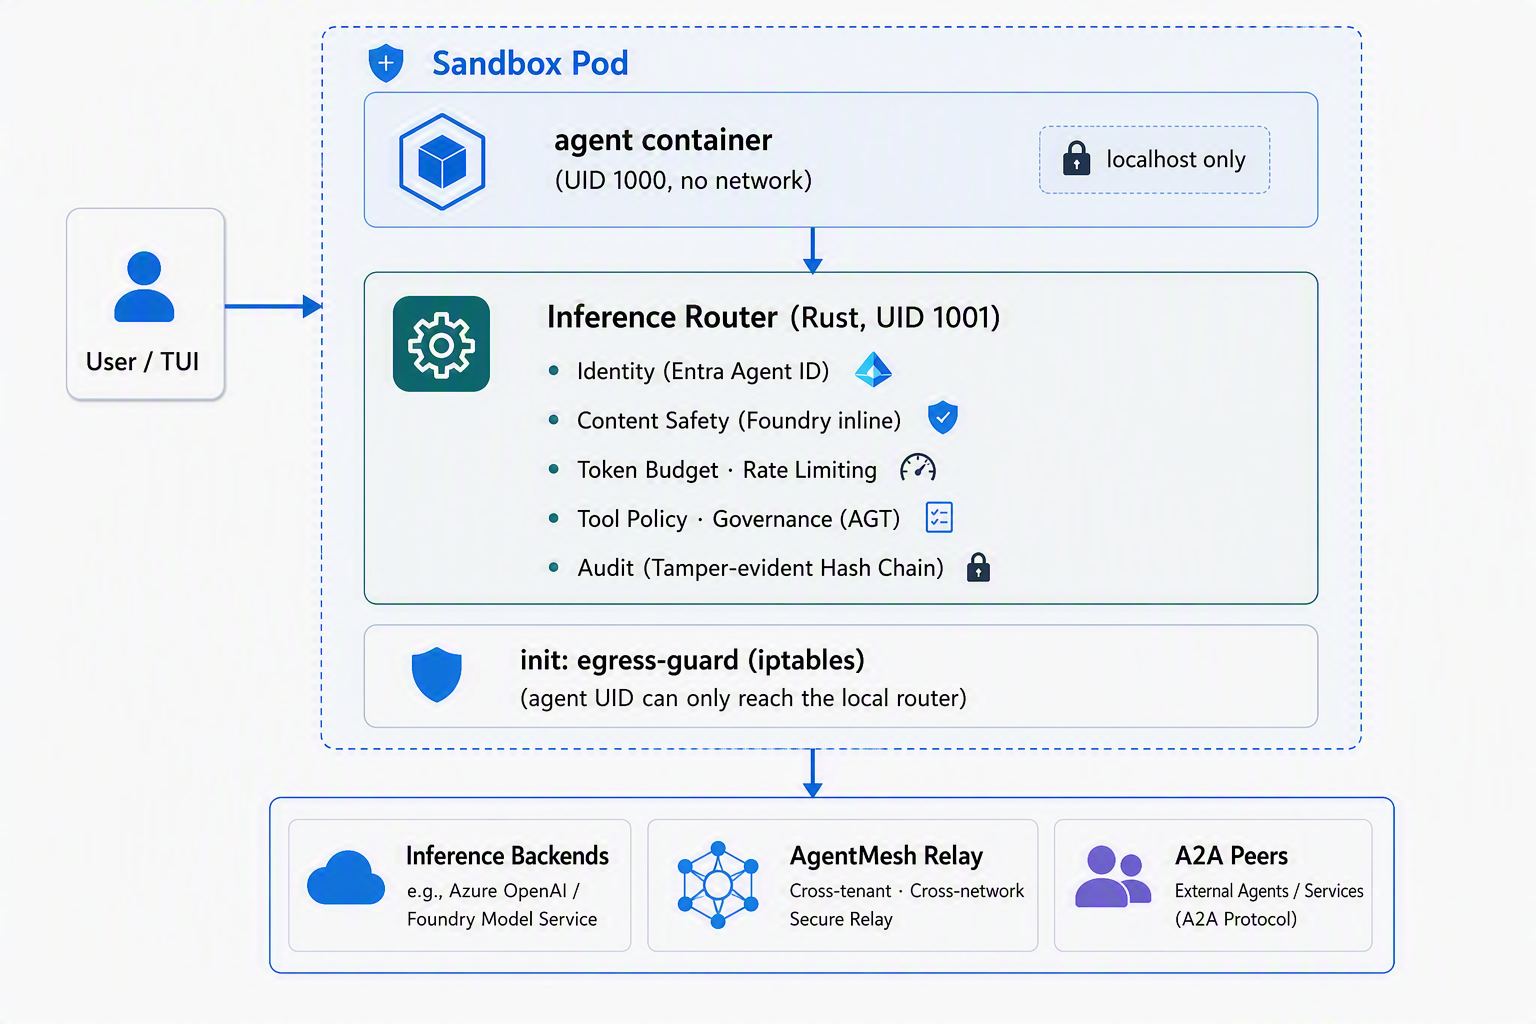1536x1024 pixels.
Task: Click the Secure Relay text
Action: (841, 919)
